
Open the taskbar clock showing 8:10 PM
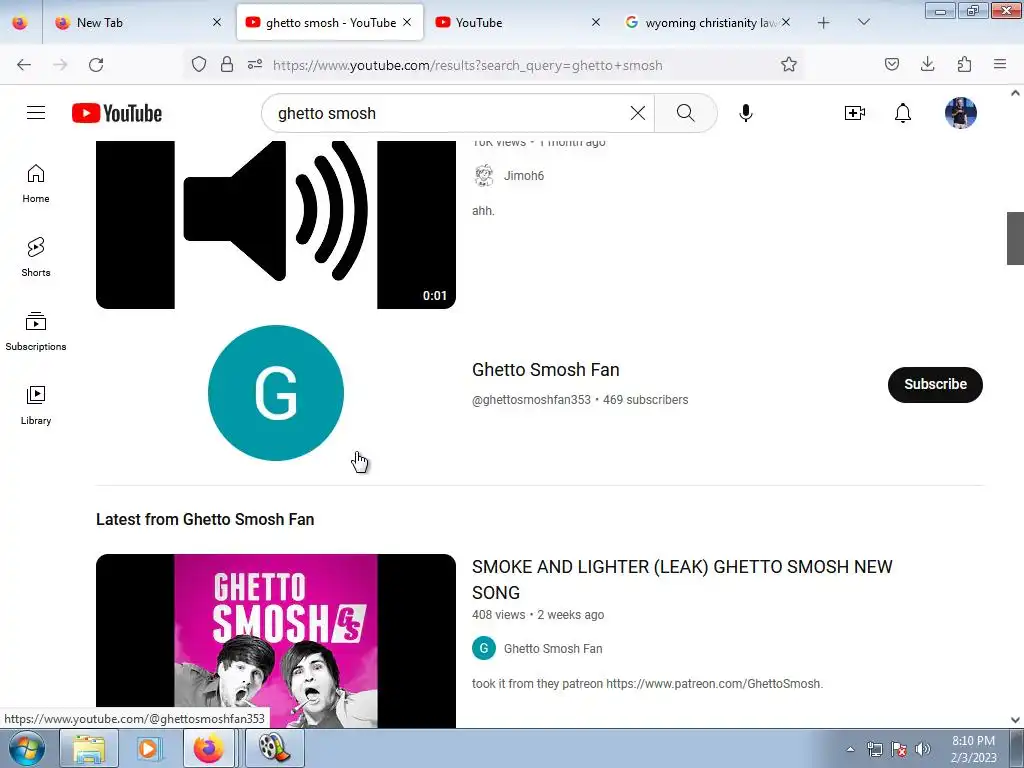(973, 749)
